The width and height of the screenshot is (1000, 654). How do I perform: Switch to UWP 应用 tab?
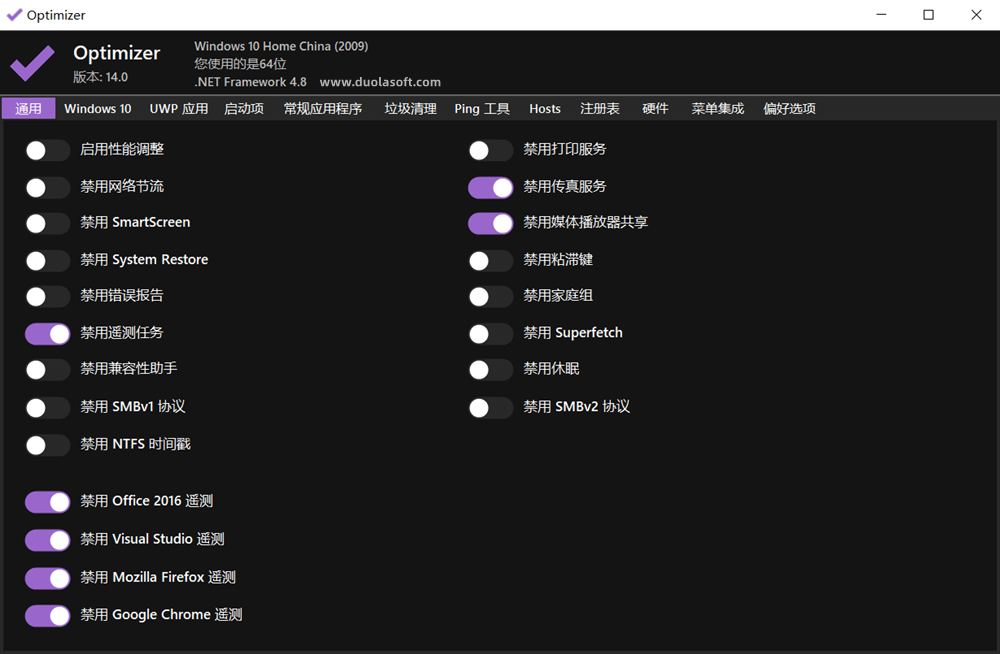[179, 108]
